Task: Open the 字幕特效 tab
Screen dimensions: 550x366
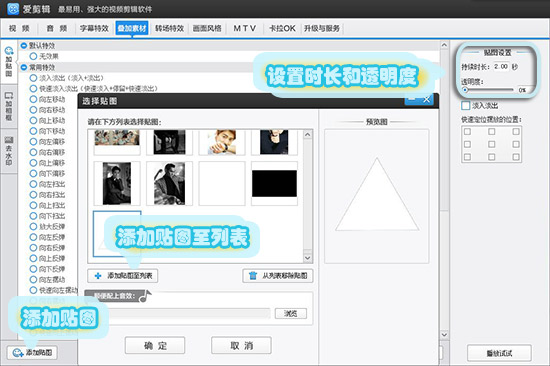Action: coord(94,28)
